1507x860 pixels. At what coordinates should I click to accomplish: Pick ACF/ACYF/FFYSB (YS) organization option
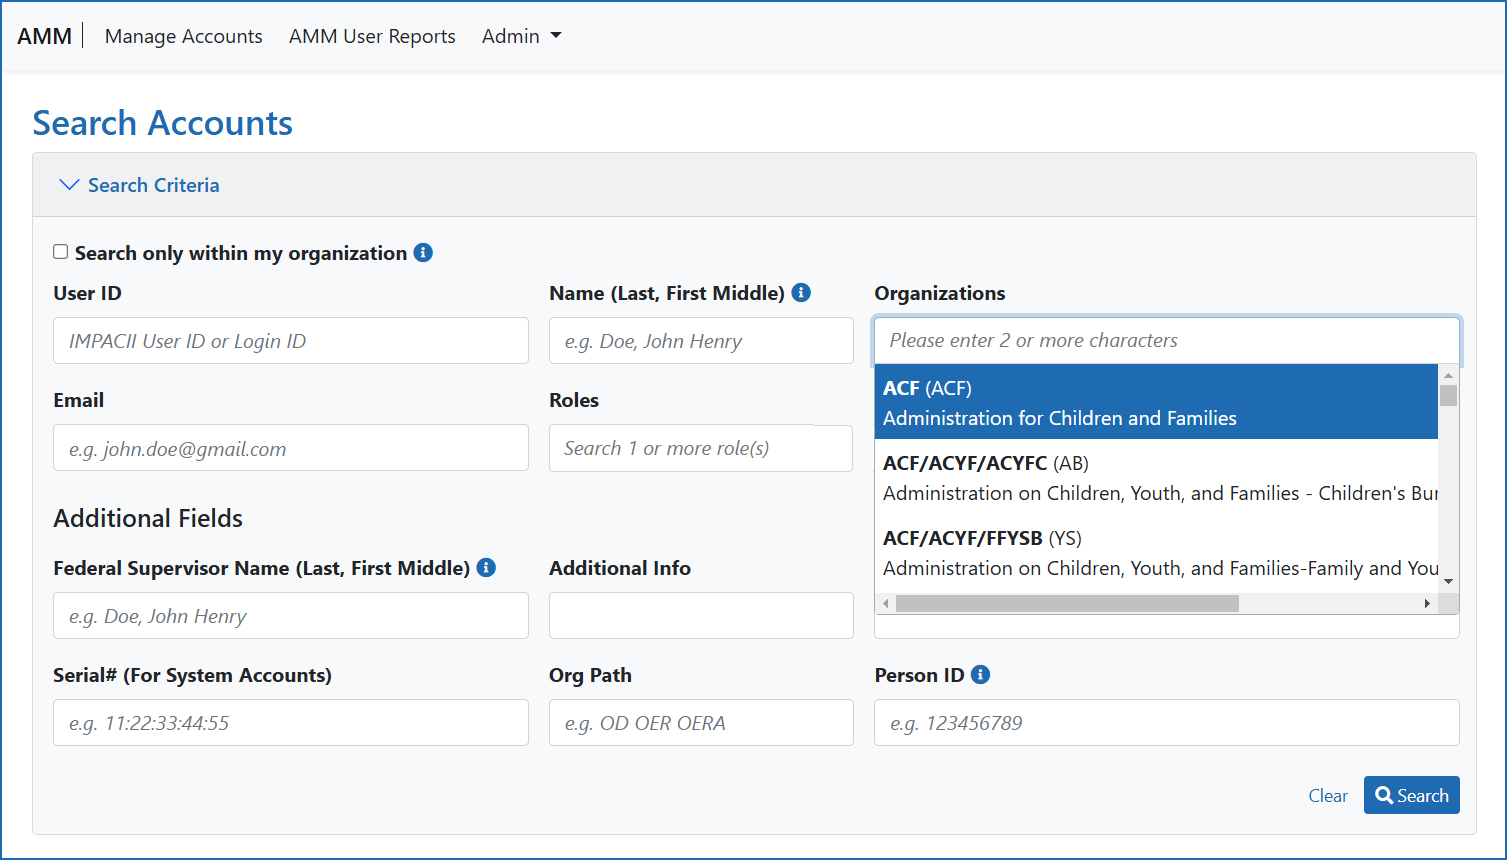coord(1156,552)
